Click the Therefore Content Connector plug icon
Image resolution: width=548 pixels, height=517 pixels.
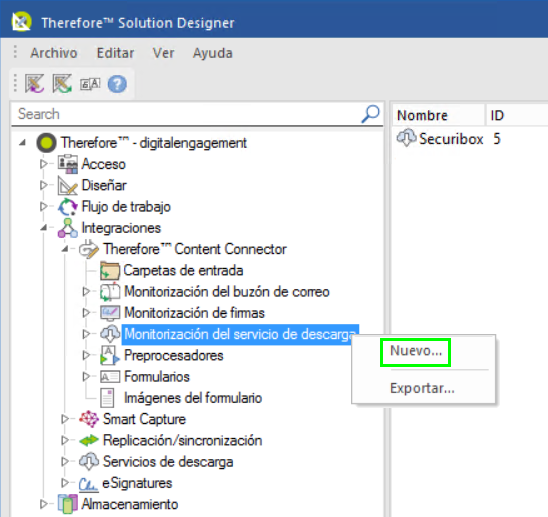point(89,249)
